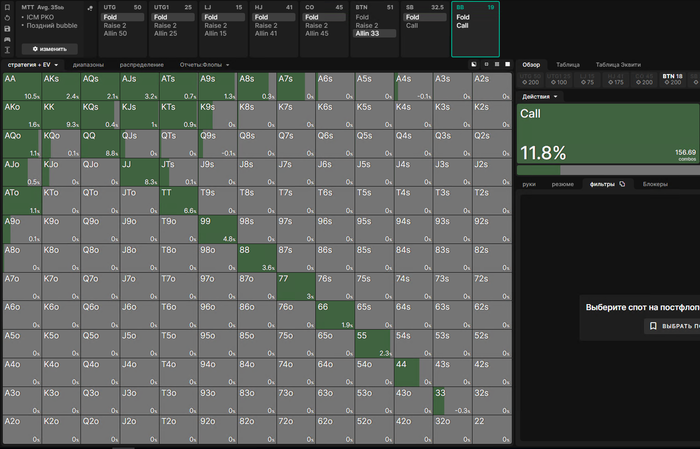The height and width of the screenshot is (449, 700).
Task: Open the Отчеты:Флопы dropdown
Action: (204, 65)
